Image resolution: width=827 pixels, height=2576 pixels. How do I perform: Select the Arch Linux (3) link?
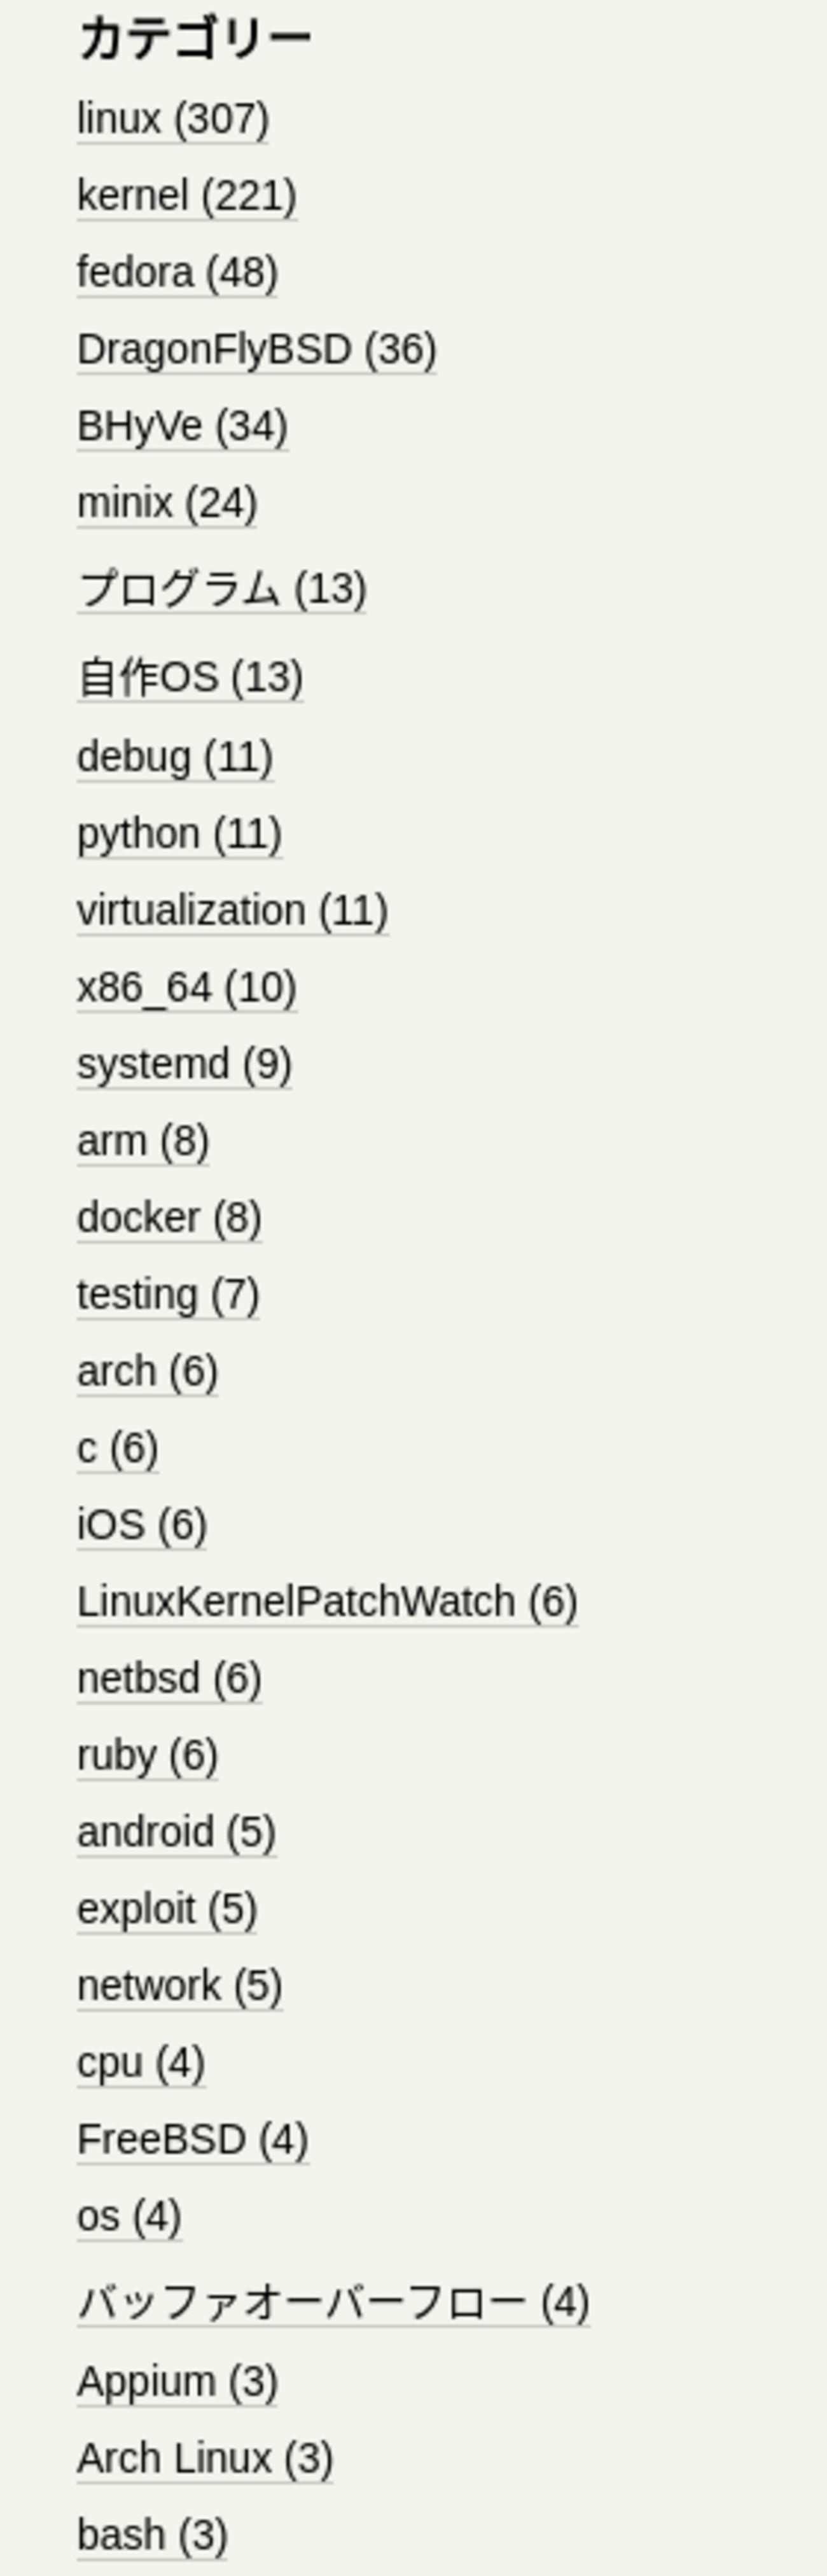(204, 2458)
